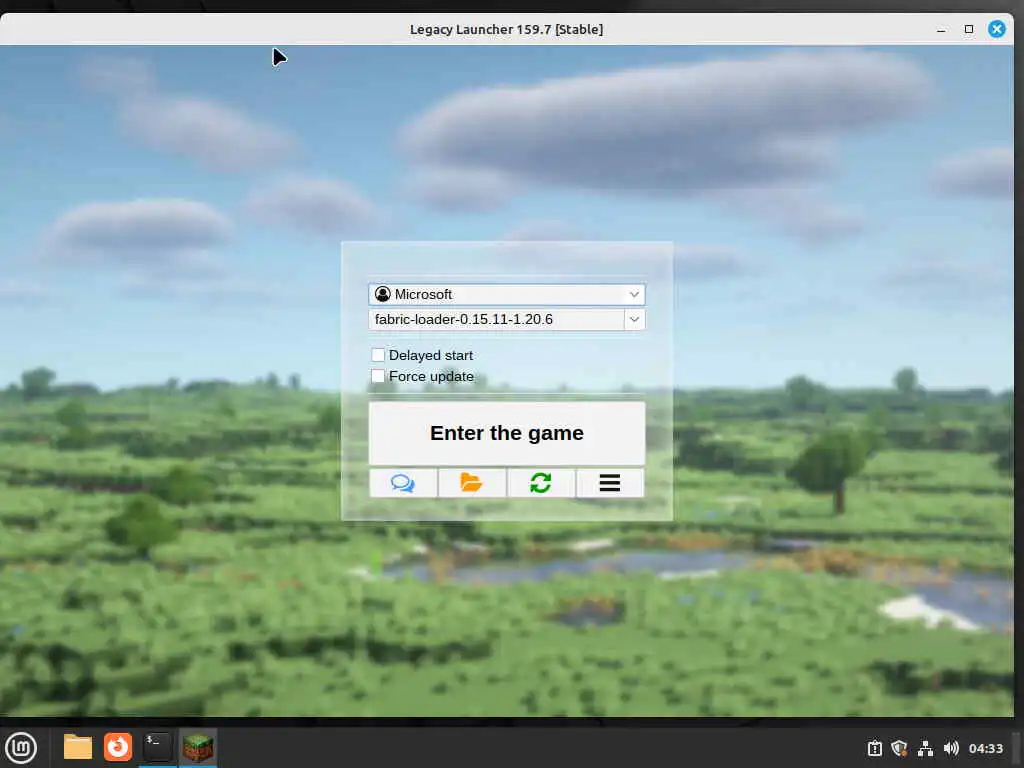Click the shield security tray icon
1024x768 pixels.
click(899, 748)
